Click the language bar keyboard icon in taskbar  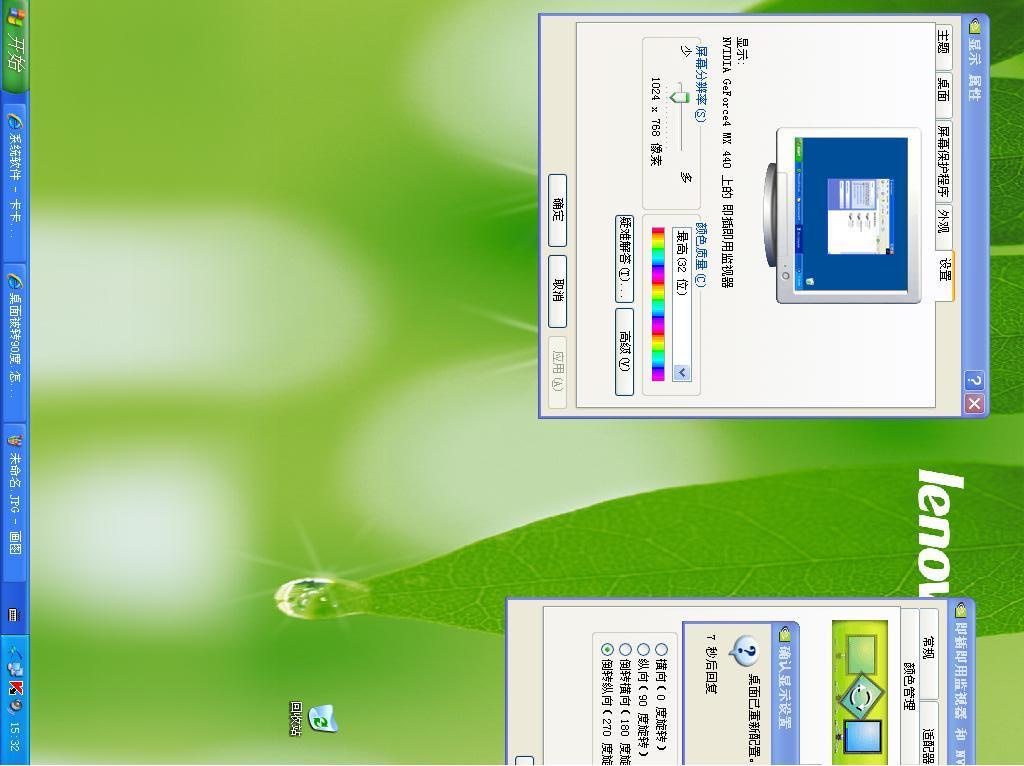tap(14, 614)
